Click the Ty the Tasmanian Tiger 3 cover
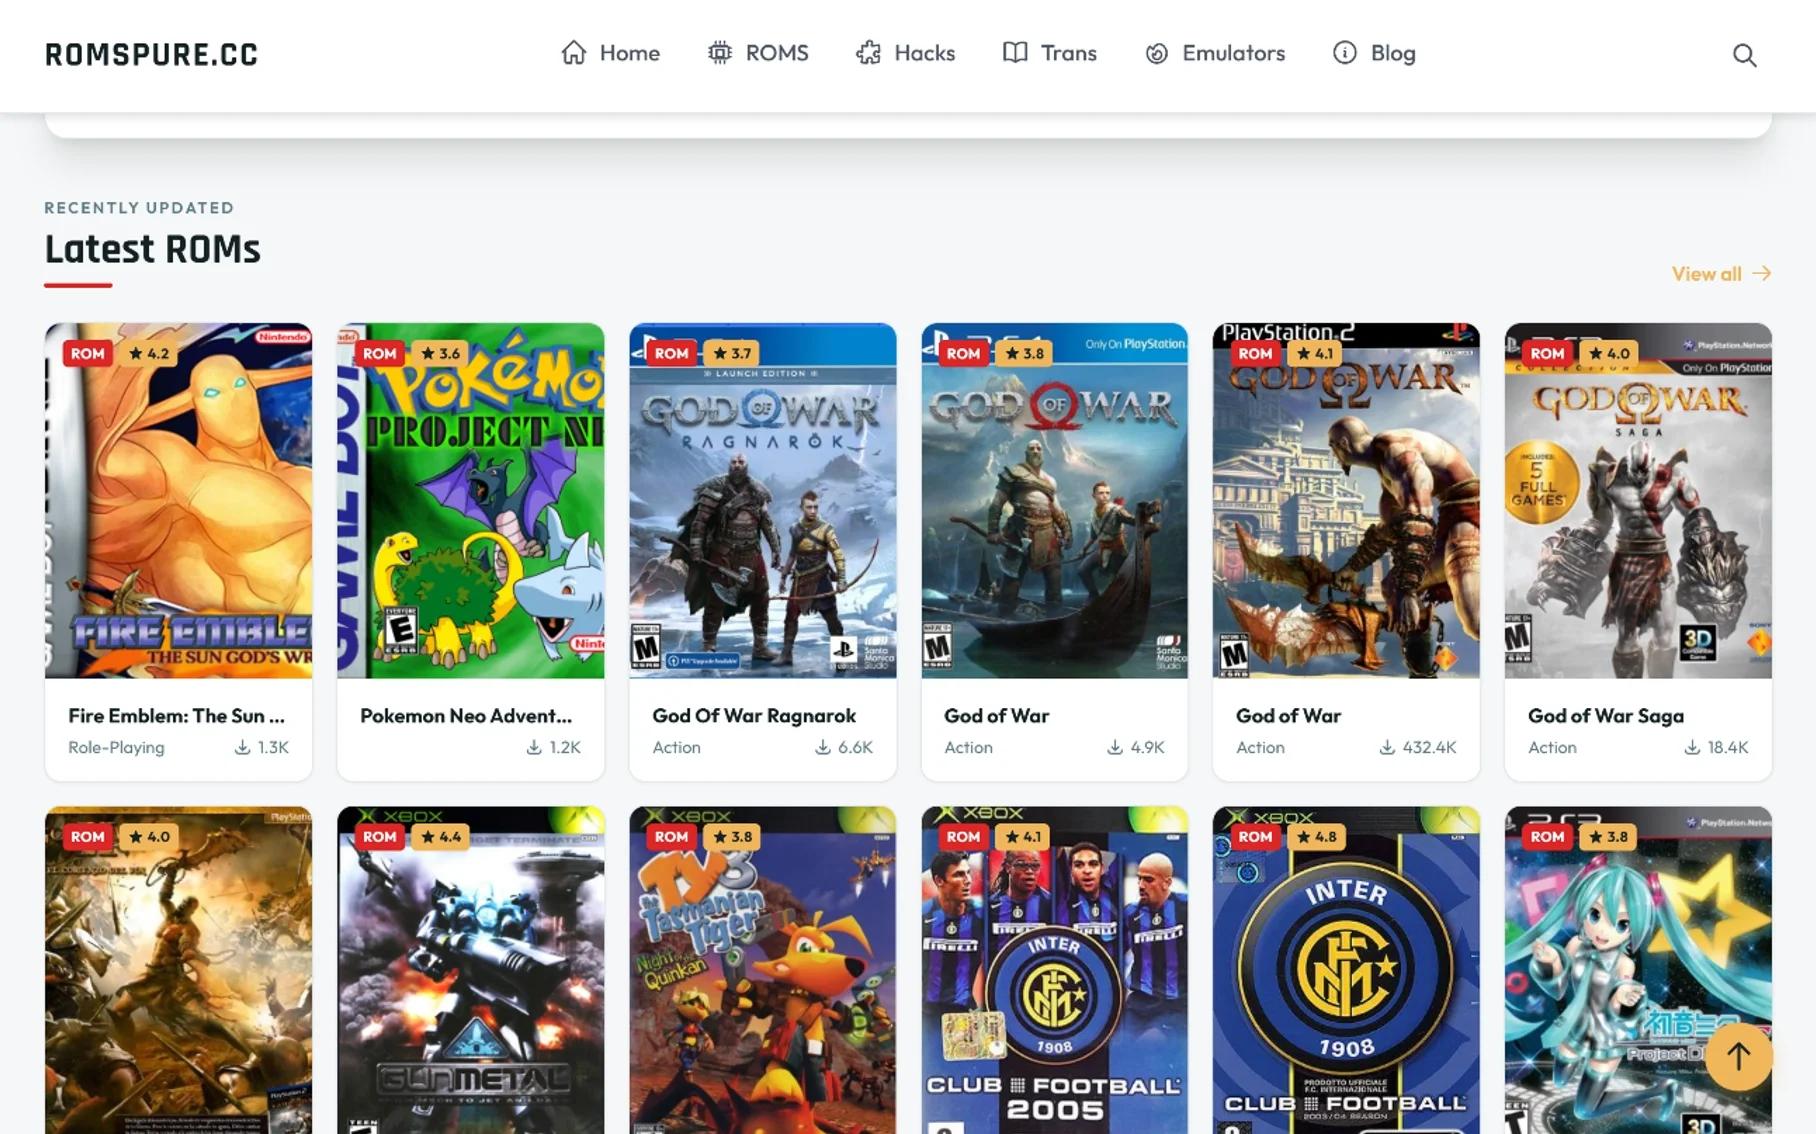The width and height of the screenshot is (1816, 1134). (x=763, y=970)
